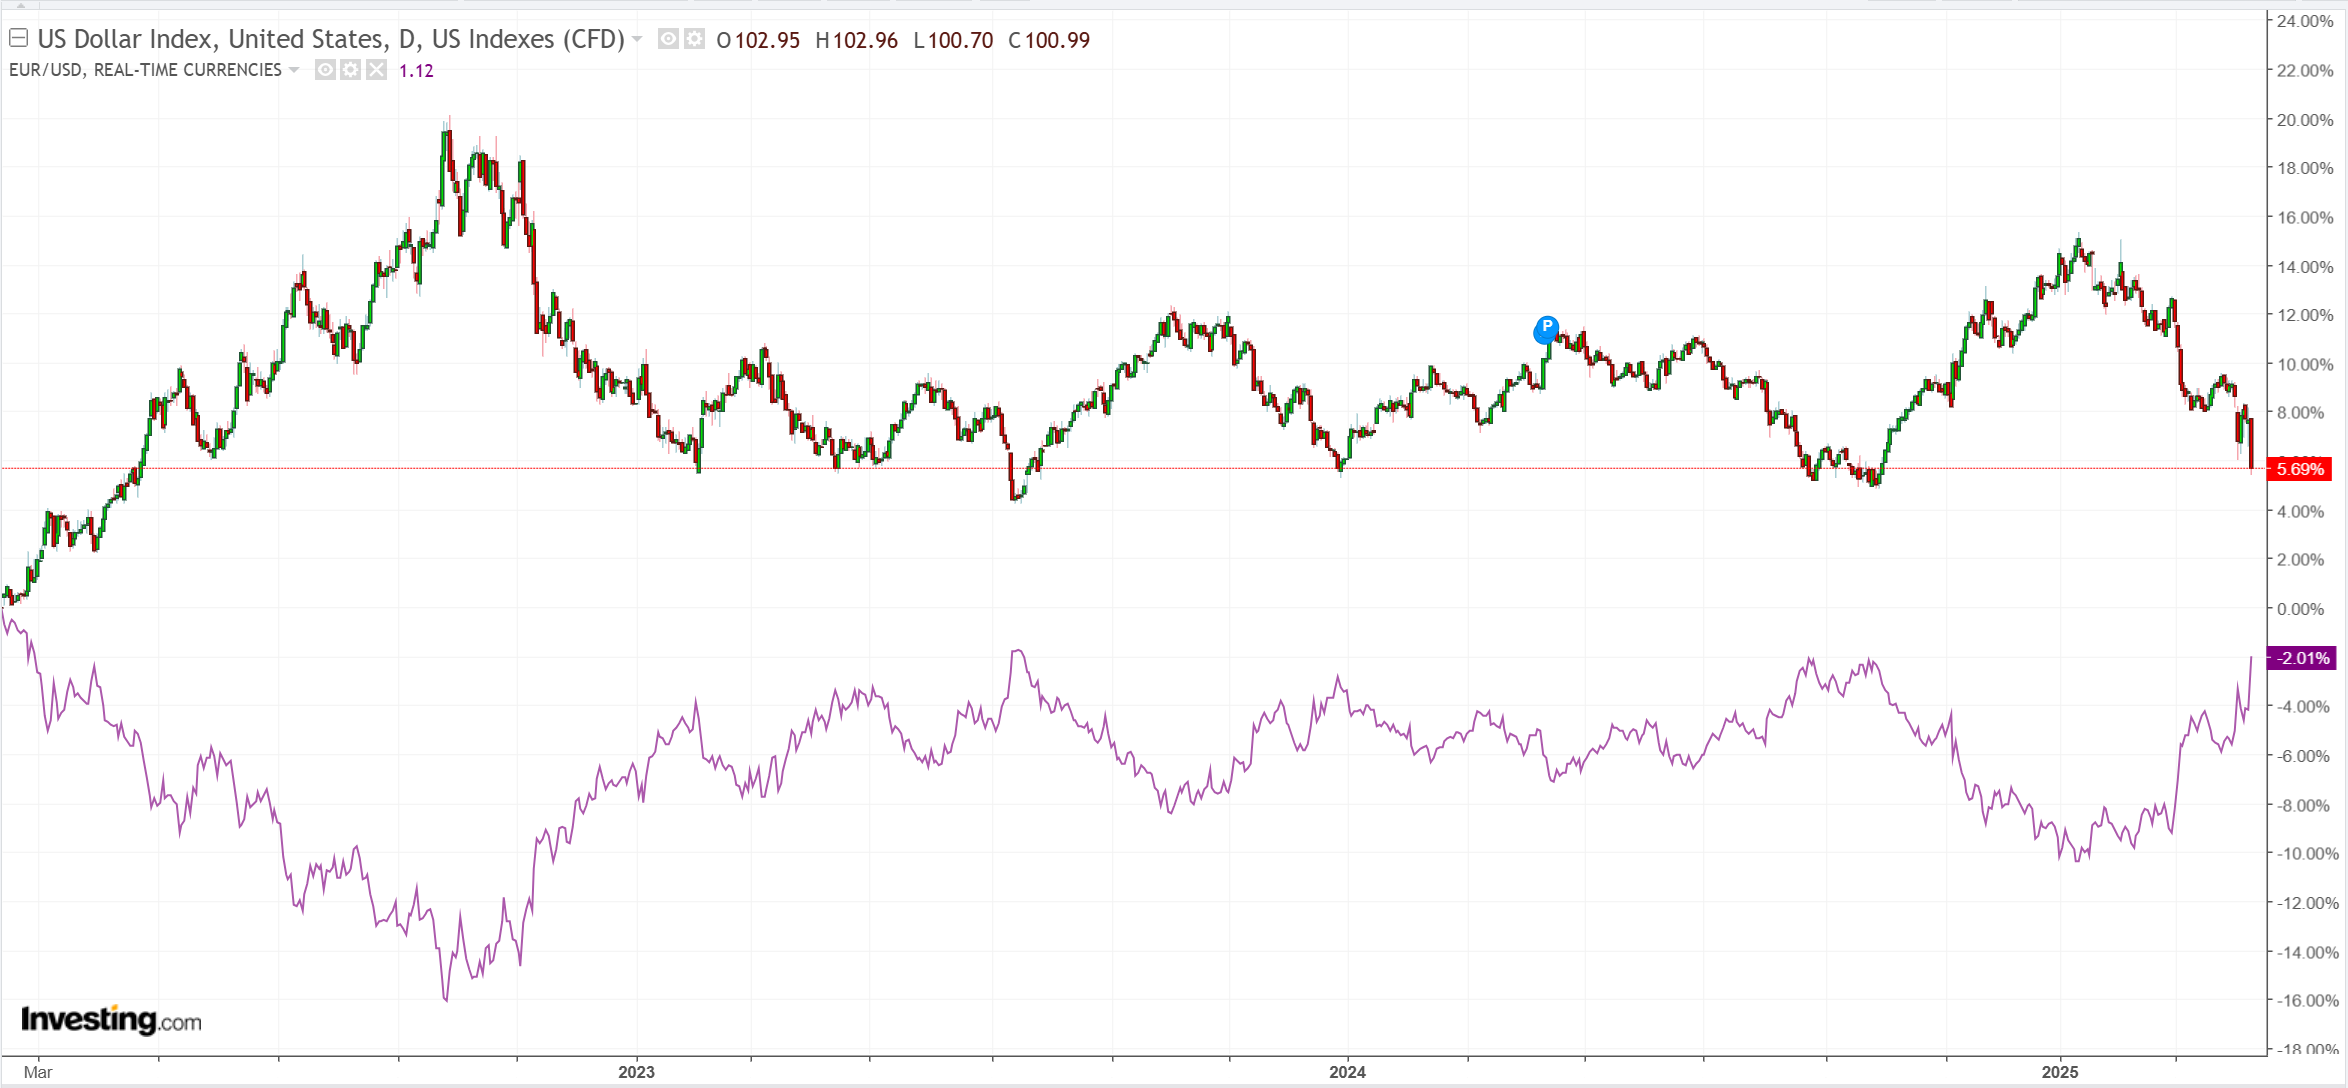Open US Dollar Index settings gear

coord(694,39)
